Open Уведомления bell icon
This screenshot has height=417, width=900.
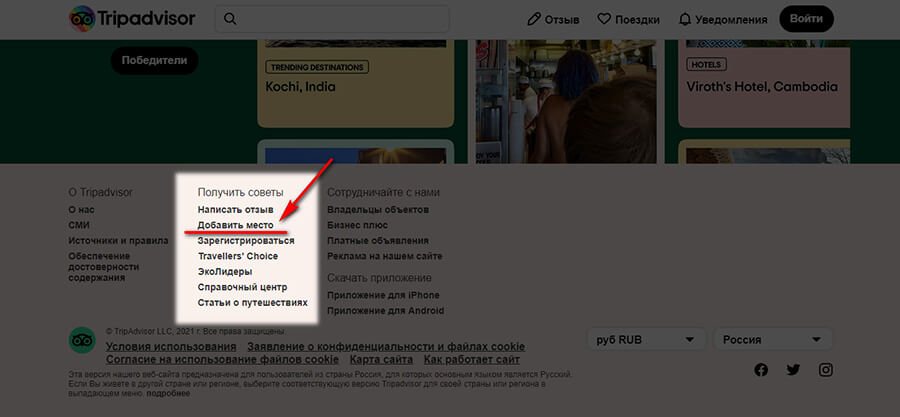685,19
